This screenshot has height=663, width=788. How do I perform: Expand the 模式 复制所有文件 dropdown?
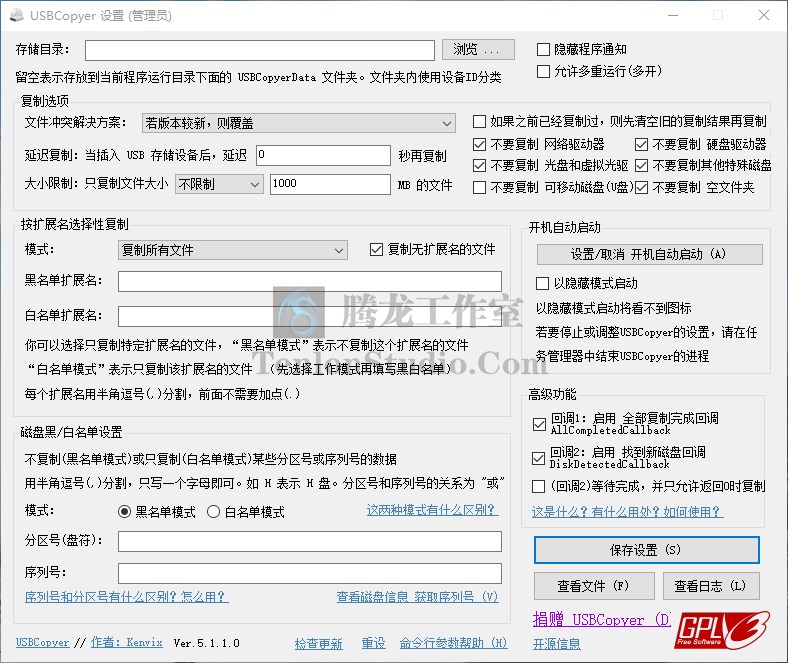233,250
